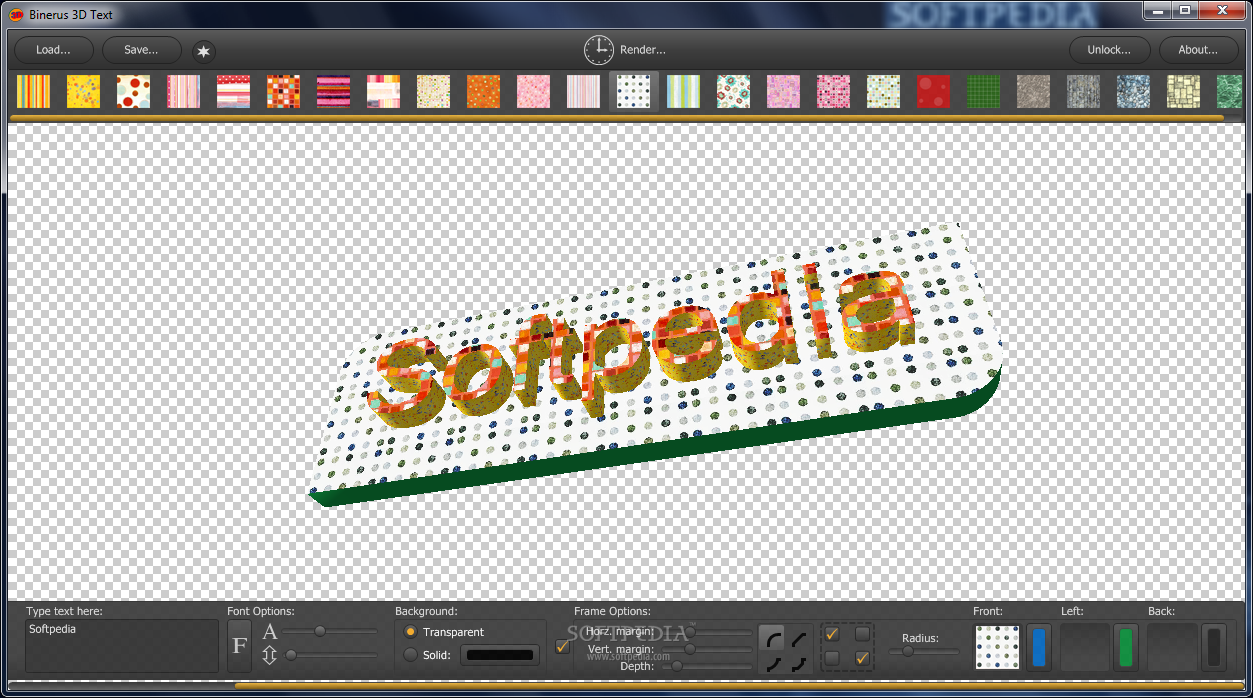Image resolution: width=1253 pixels, height=698 pixels.
Task: Open the About... dialog
Action: point(1198,50)
